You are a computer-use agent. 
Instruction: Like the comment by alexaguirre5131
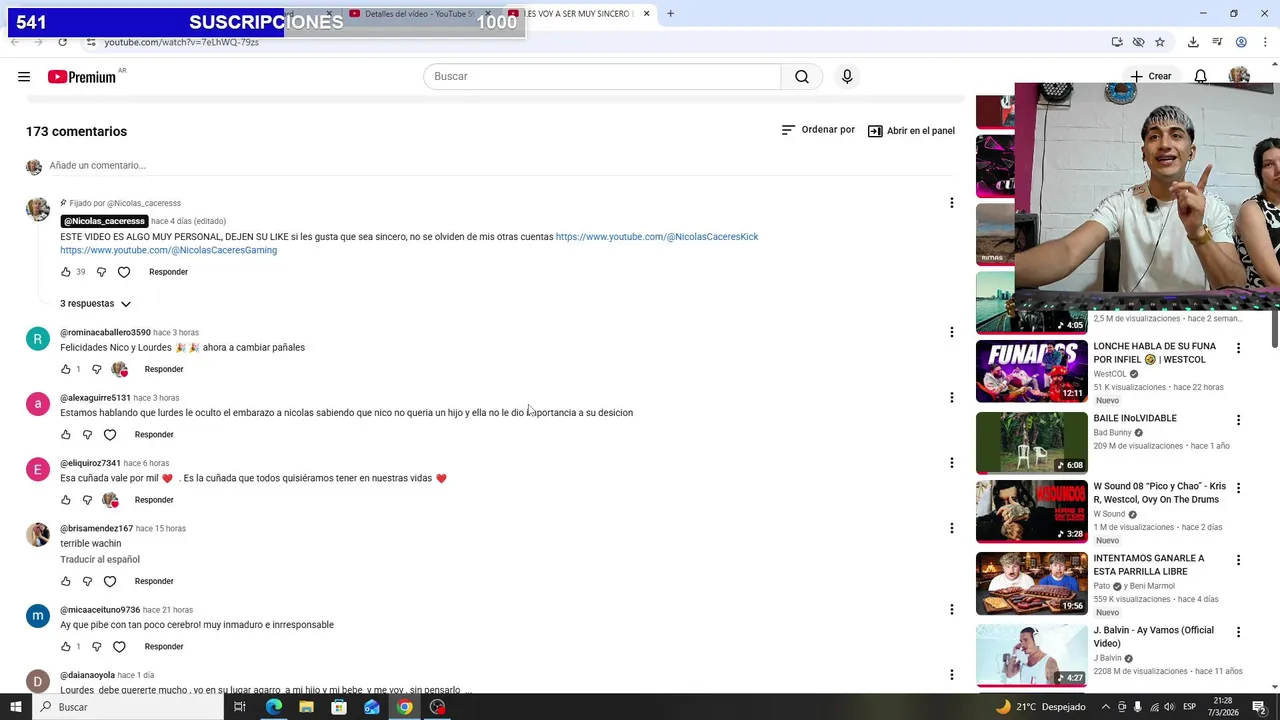(66, 435)
